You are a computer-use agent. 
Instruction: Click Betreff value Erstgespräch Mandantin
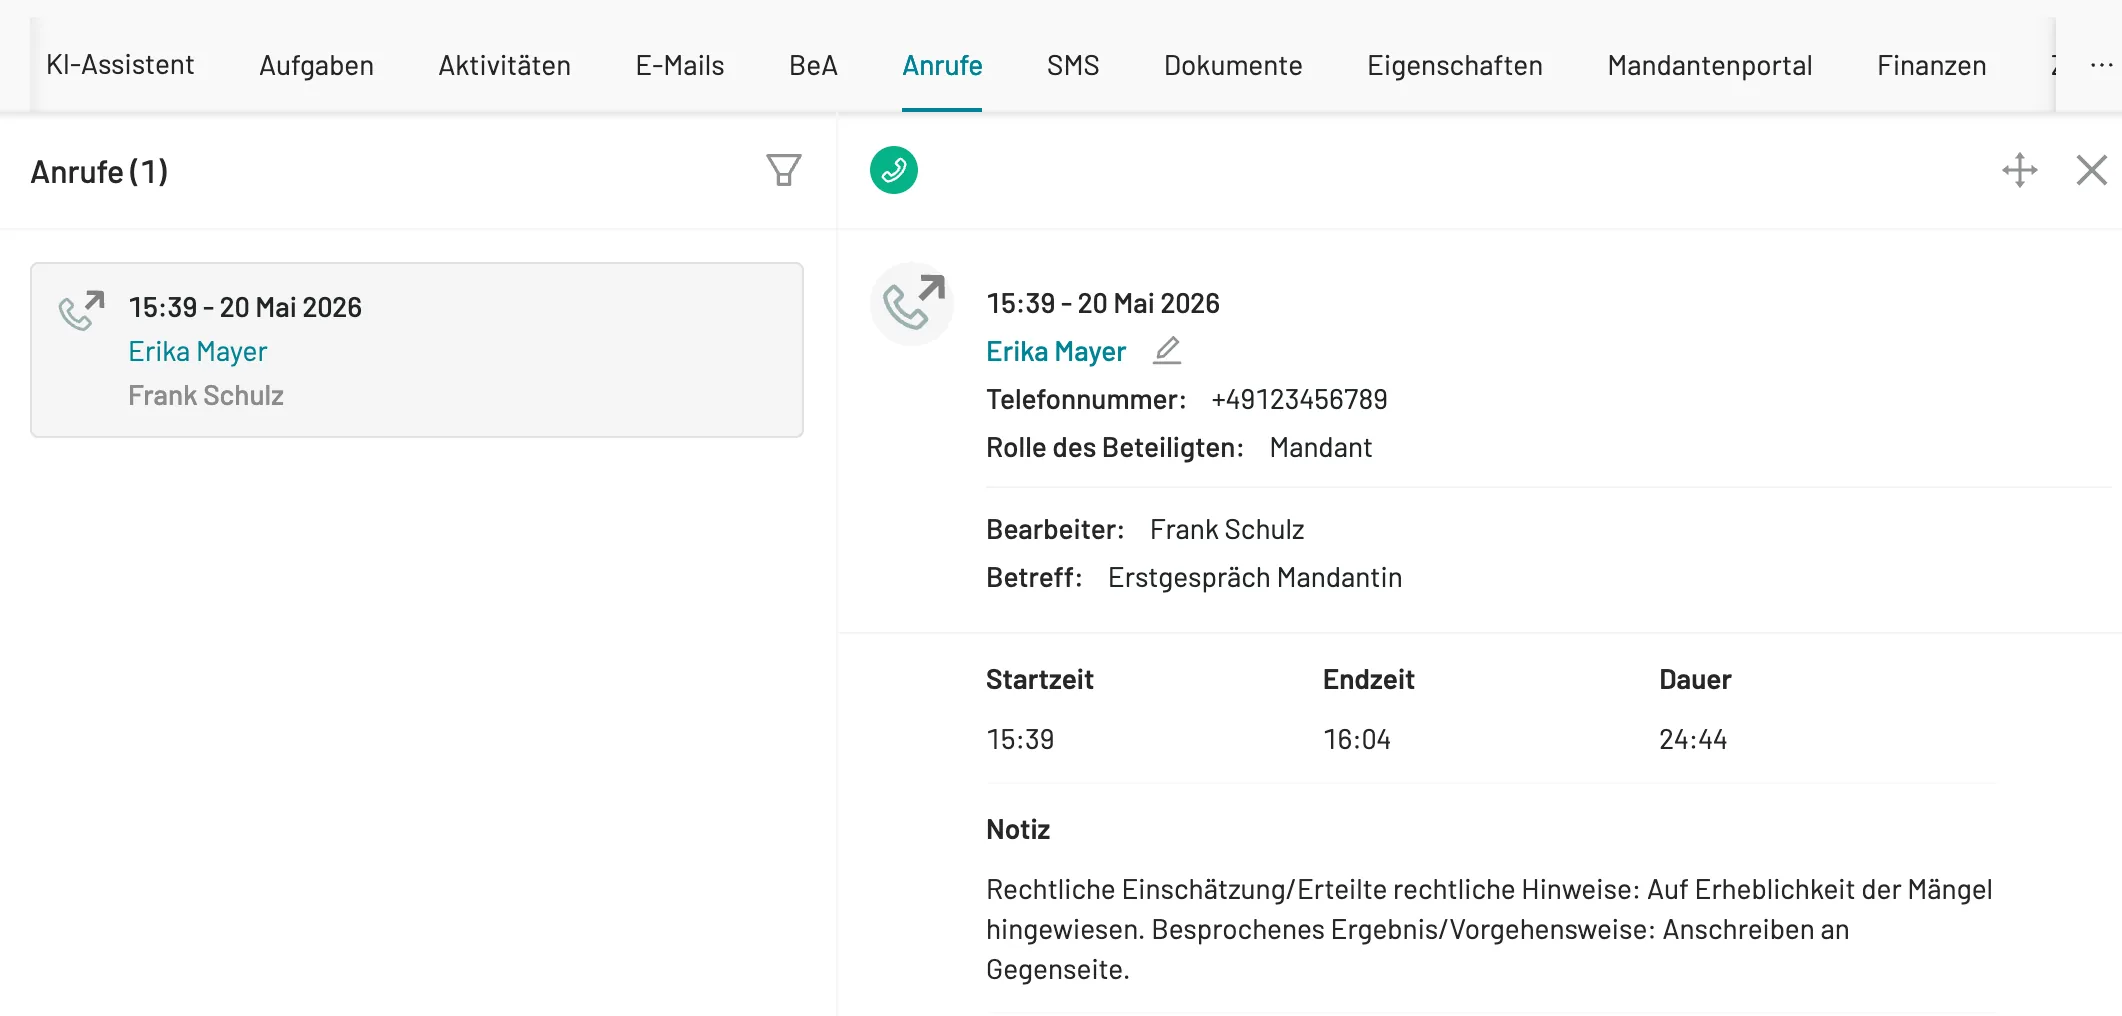1255,578
